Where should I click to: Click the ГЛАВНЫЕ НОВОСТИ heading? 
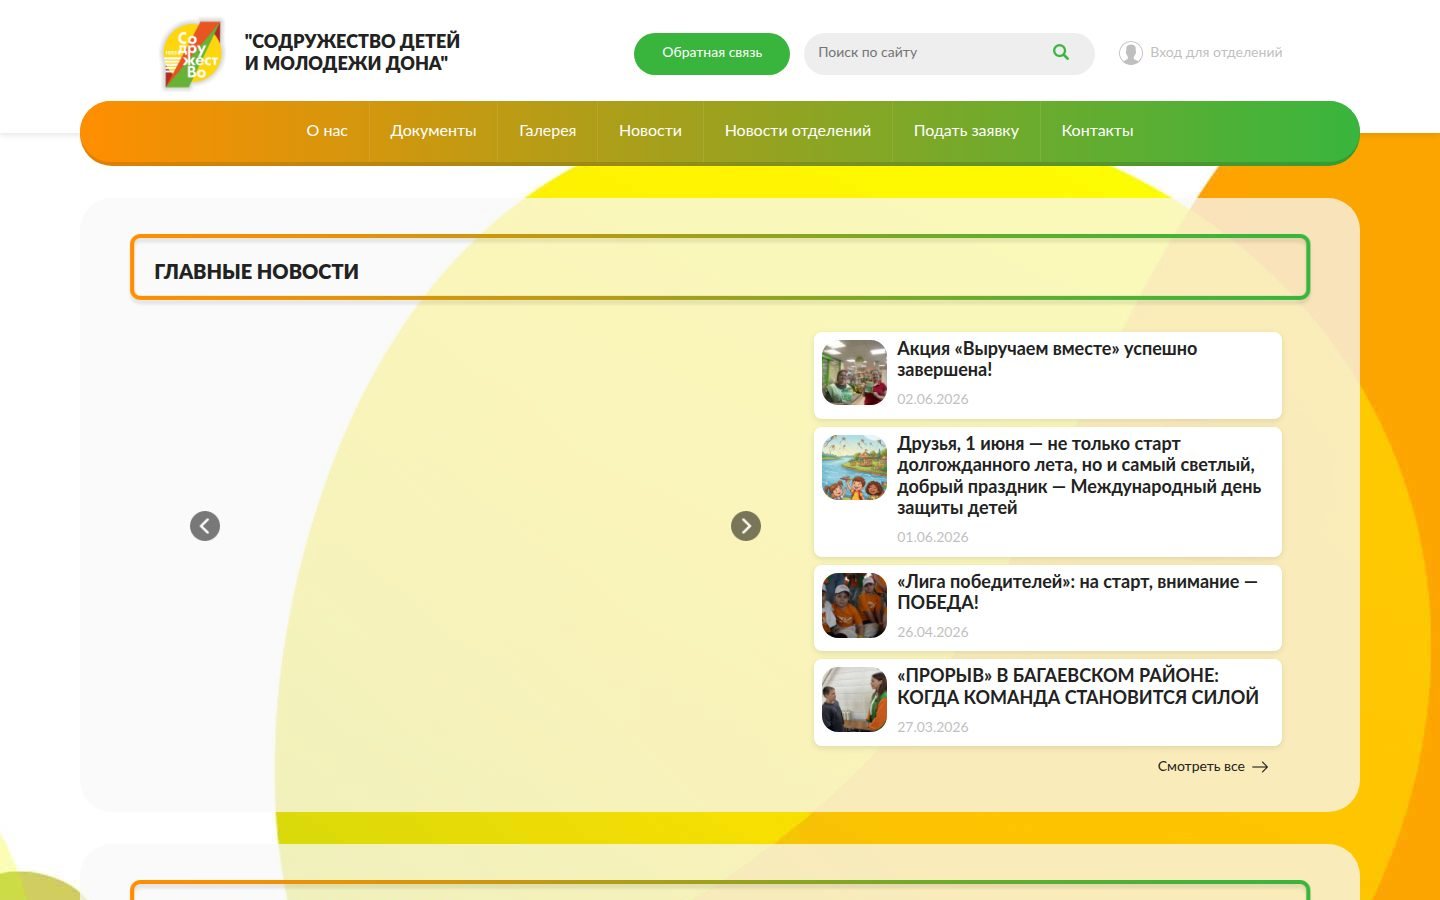[x=256, y=272]
